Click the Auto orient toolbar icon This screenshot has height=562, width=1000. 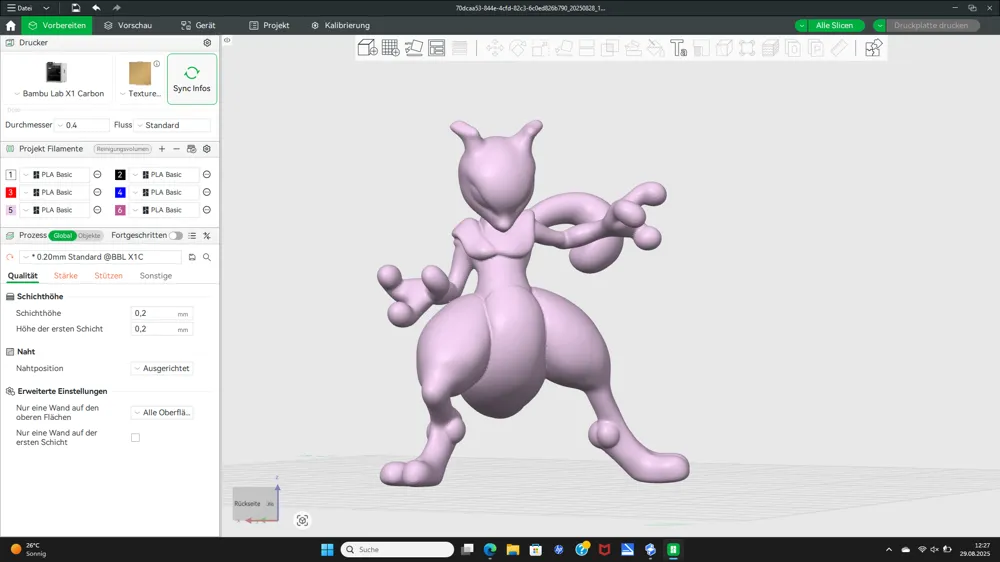[413, 48]
